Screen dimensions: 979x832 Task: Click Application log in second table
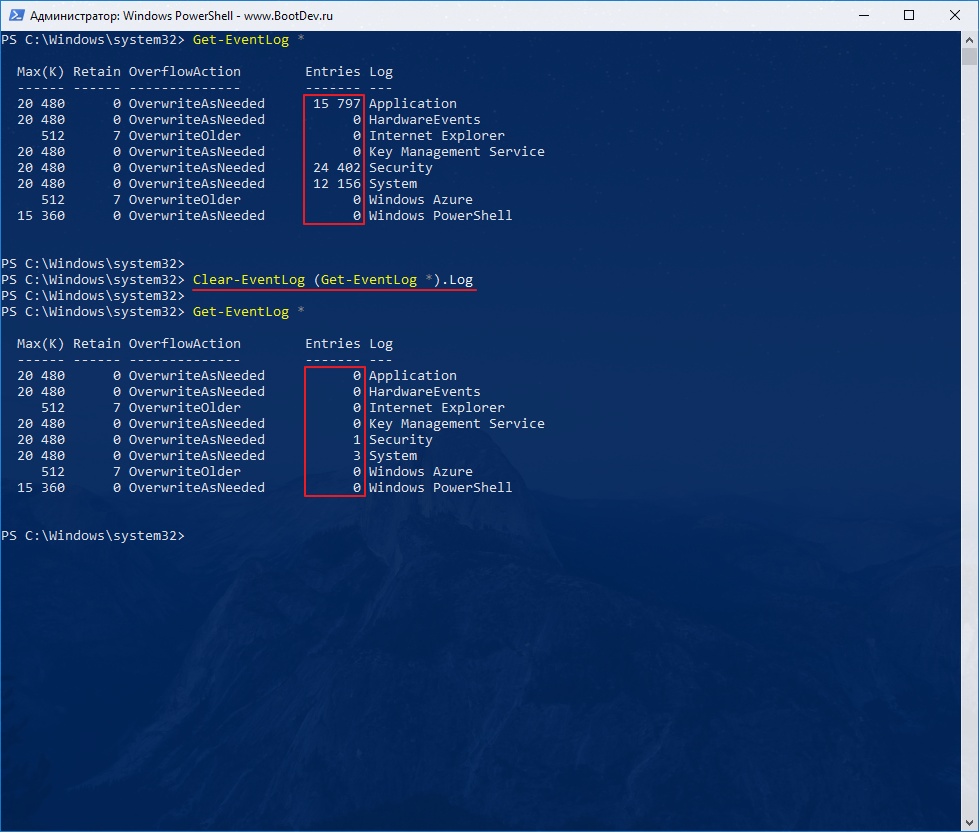coord(413,376)
